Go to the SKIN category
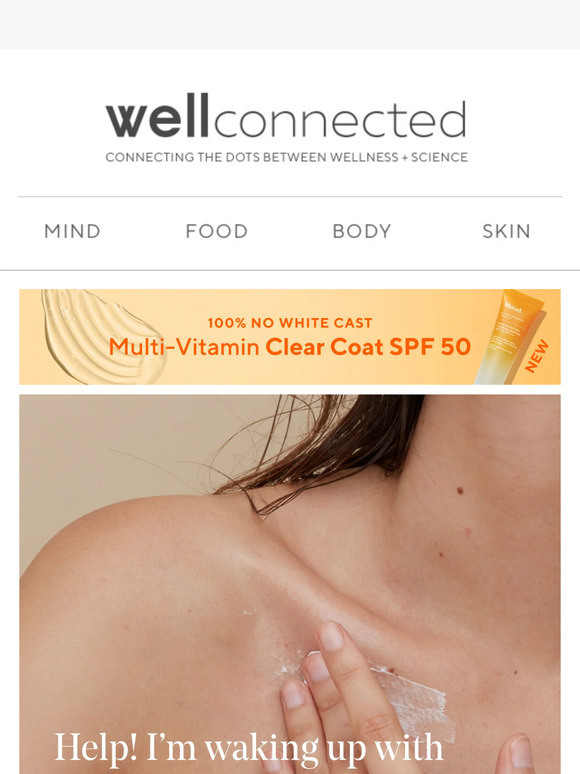Viewport: 580px width, 774px height. click(x=506, y=231)
